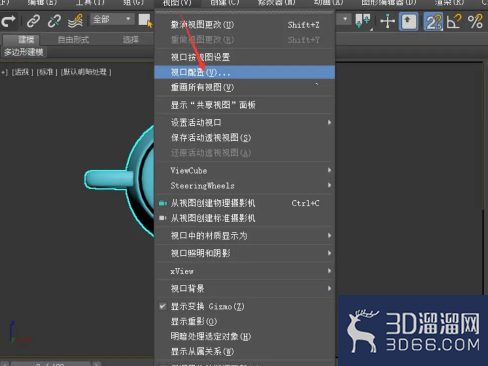
Task: Expand the 视口照明和阴影 submenu
Action: pyautogui.click(x=245, y=253)
